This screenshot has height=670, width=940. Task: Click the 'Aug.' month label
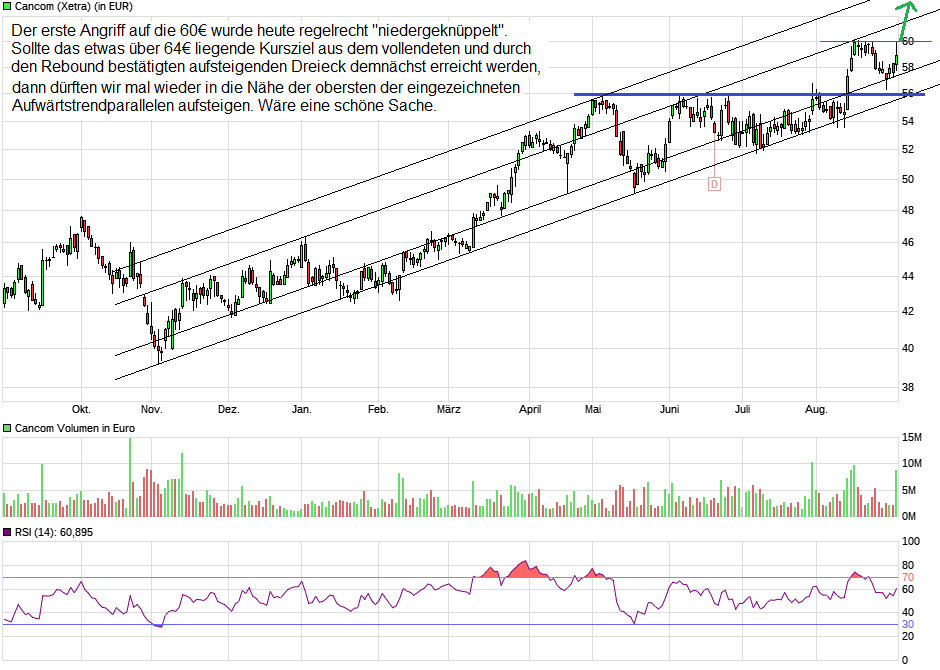pos(816,409)
